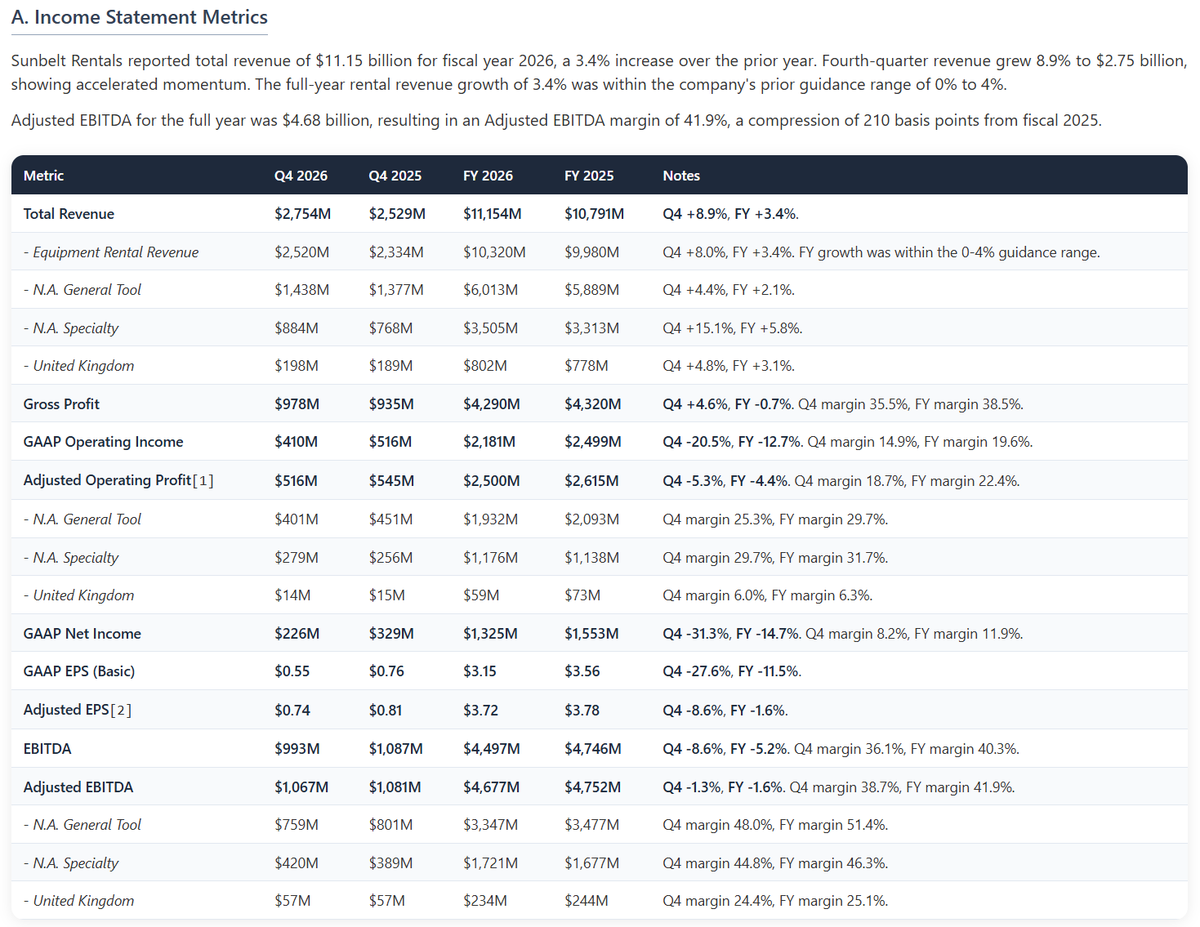This screenshot has height=927, width=1200.
Task: Click the 'Q4 2026' column header
Action: pyautogui.click(x=301, y=175)
